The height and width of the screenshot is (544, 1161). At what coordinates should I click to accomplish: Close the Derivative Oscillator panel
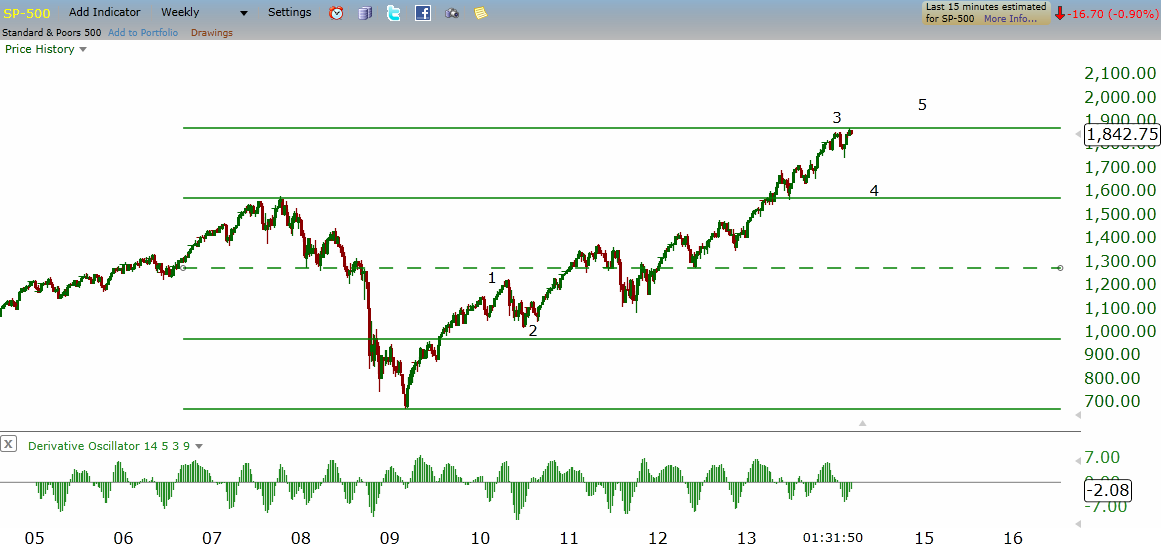[x=9, y=444]
